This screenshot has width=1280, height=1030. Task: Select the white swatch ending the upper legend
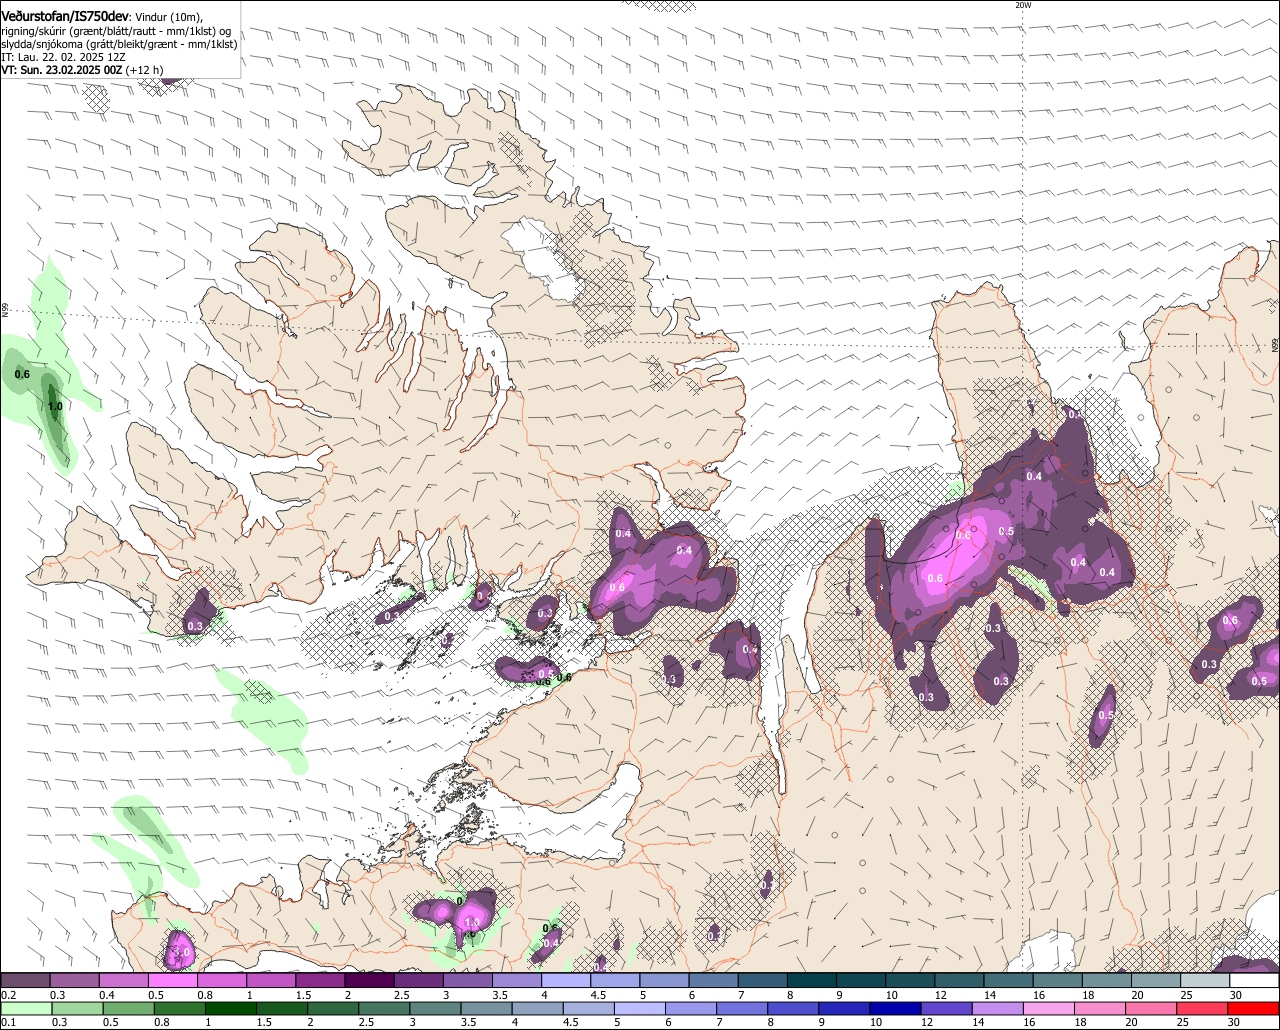[x=1254, y=981]
